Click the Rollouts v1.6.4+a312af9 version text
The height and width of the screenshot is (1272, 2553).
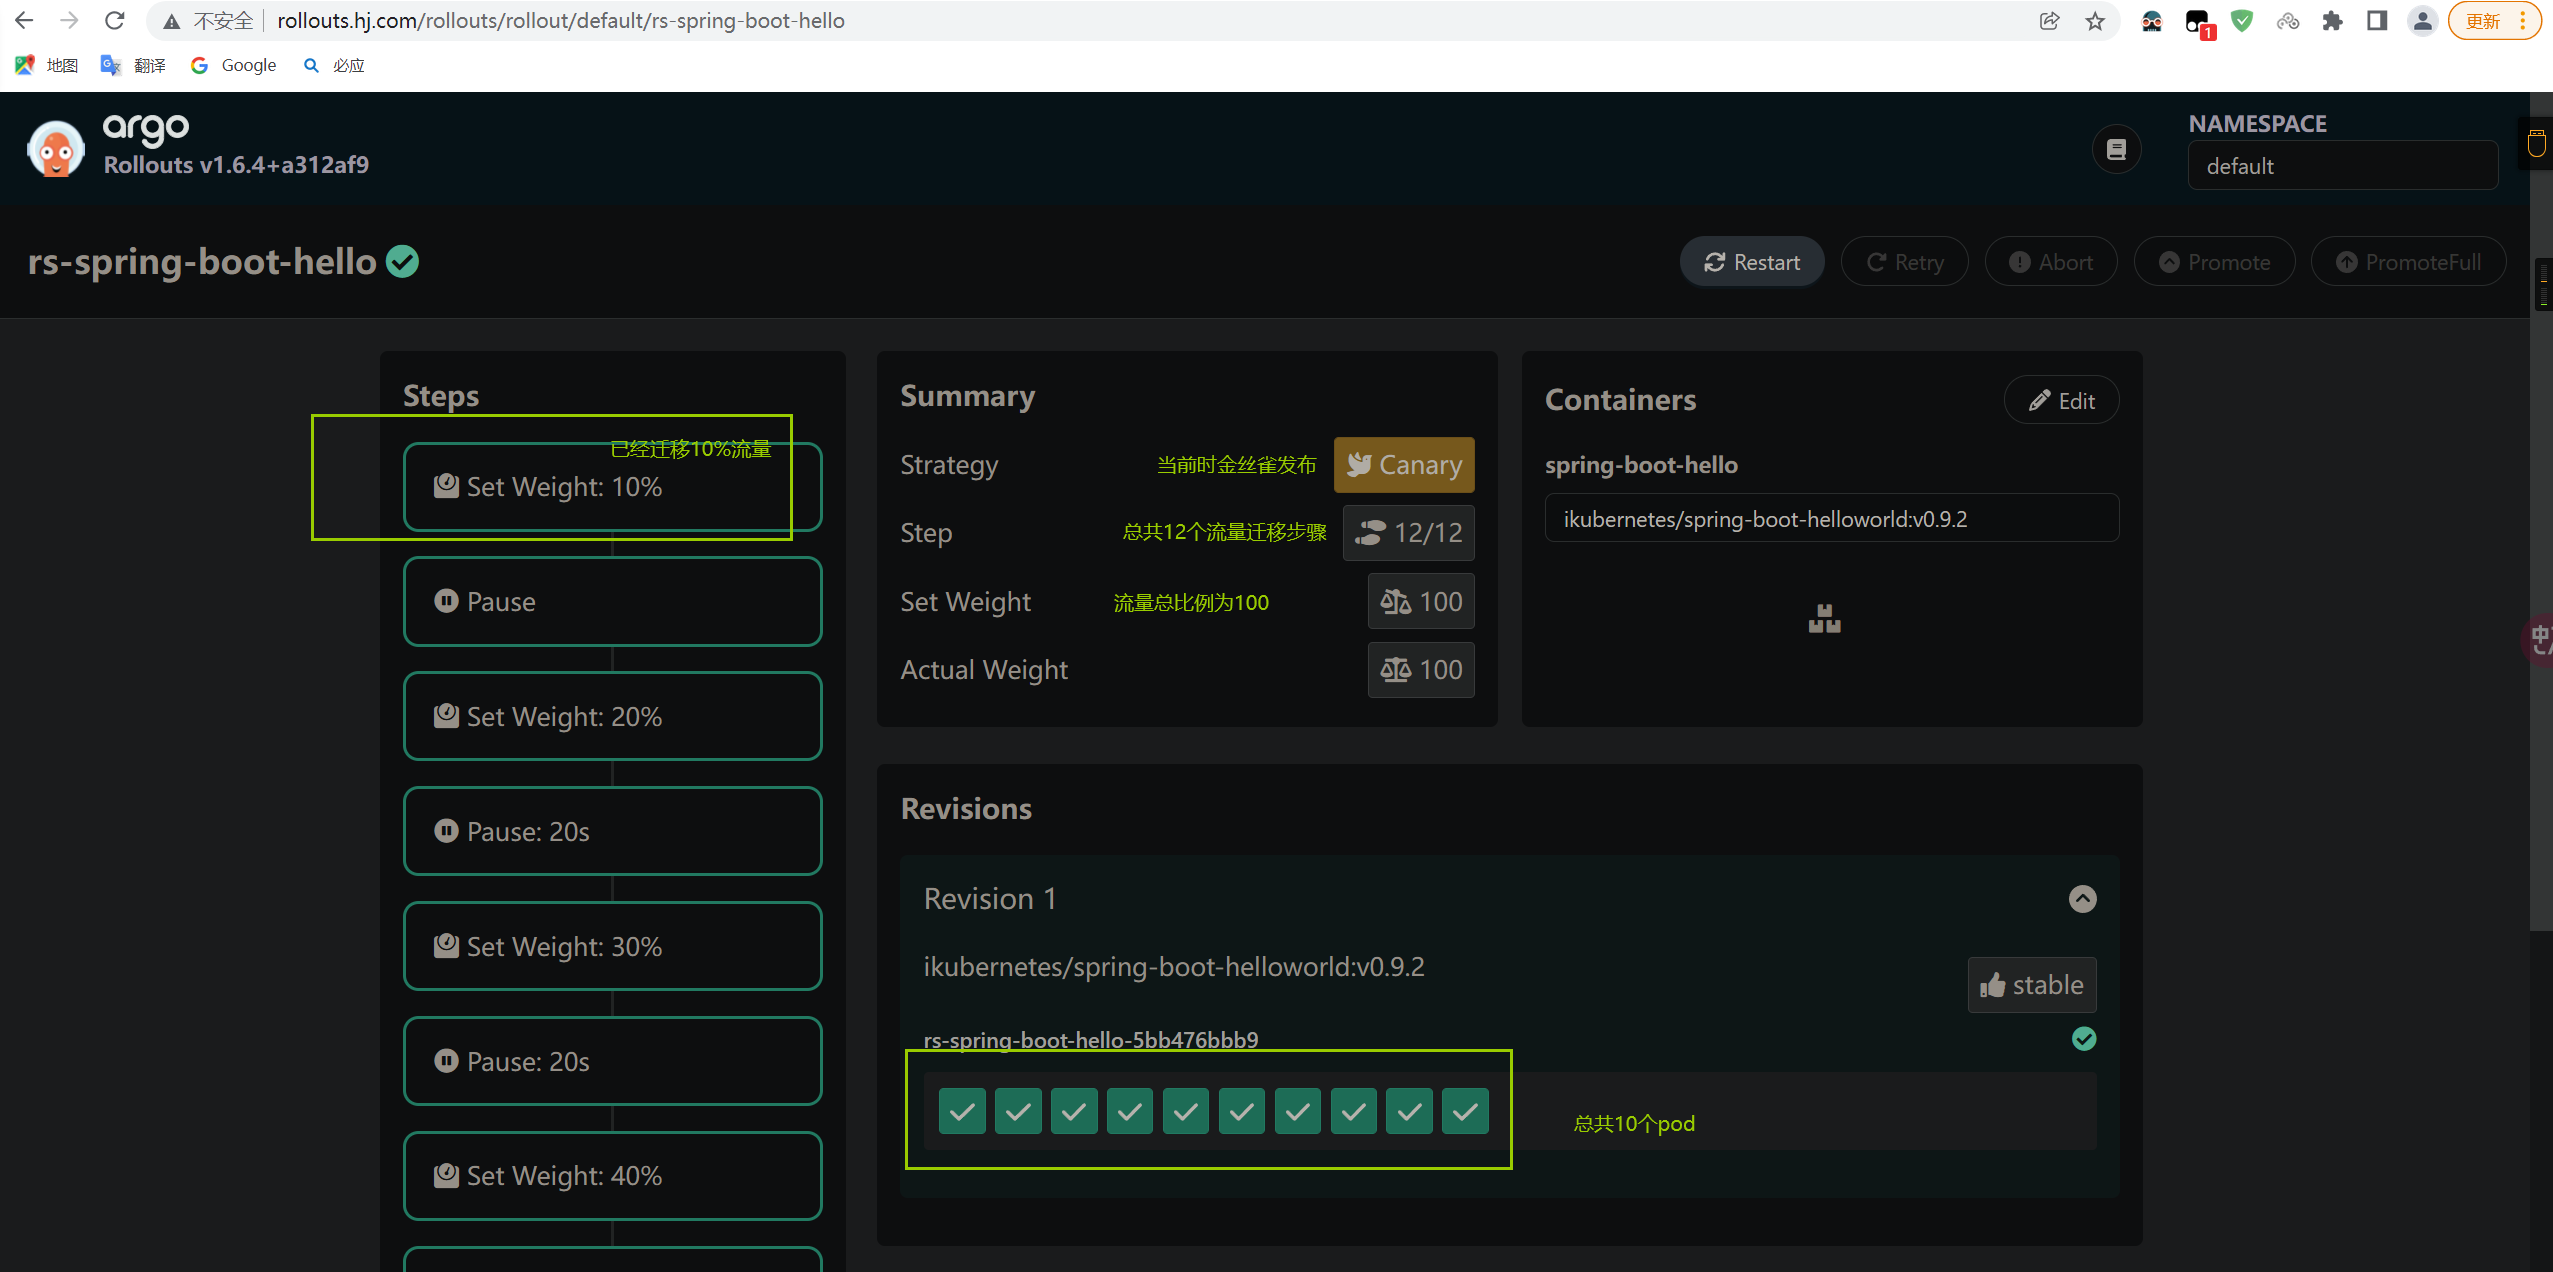coord(236,165)
